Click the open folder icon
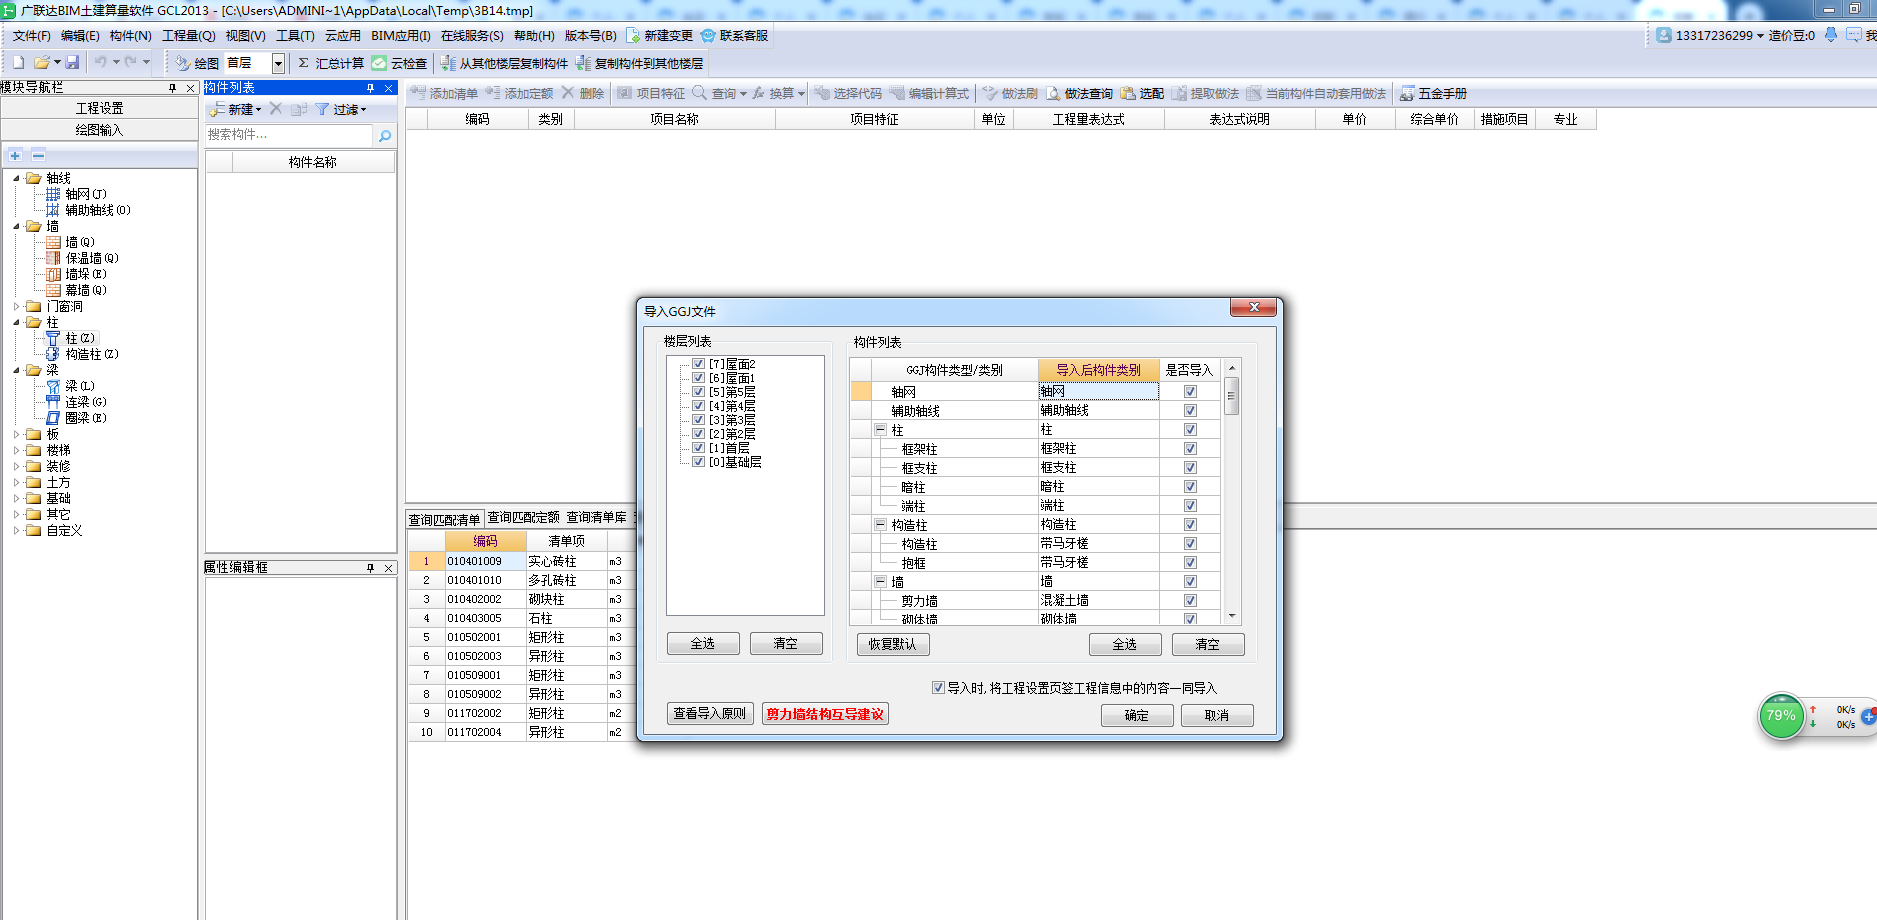 click(x=41, y=62)
